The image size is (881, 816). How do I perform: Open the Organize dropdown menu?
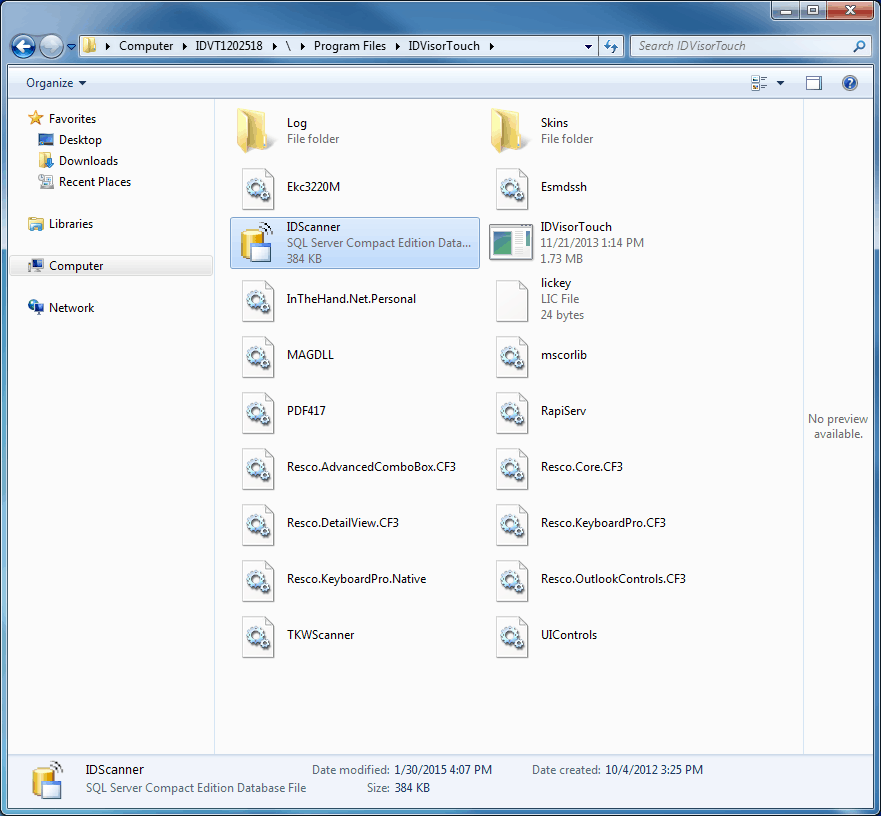[49, 82]
